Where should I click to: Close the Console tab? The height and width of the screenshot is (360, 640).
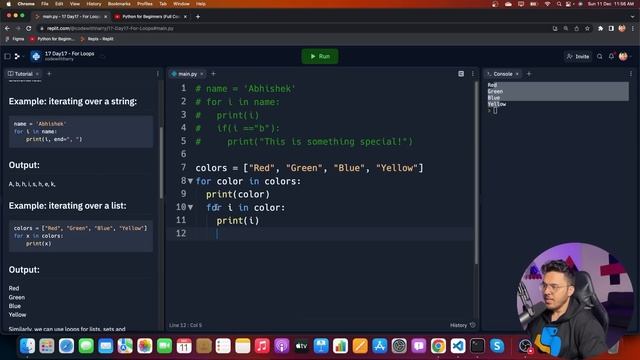coord(517,74)
